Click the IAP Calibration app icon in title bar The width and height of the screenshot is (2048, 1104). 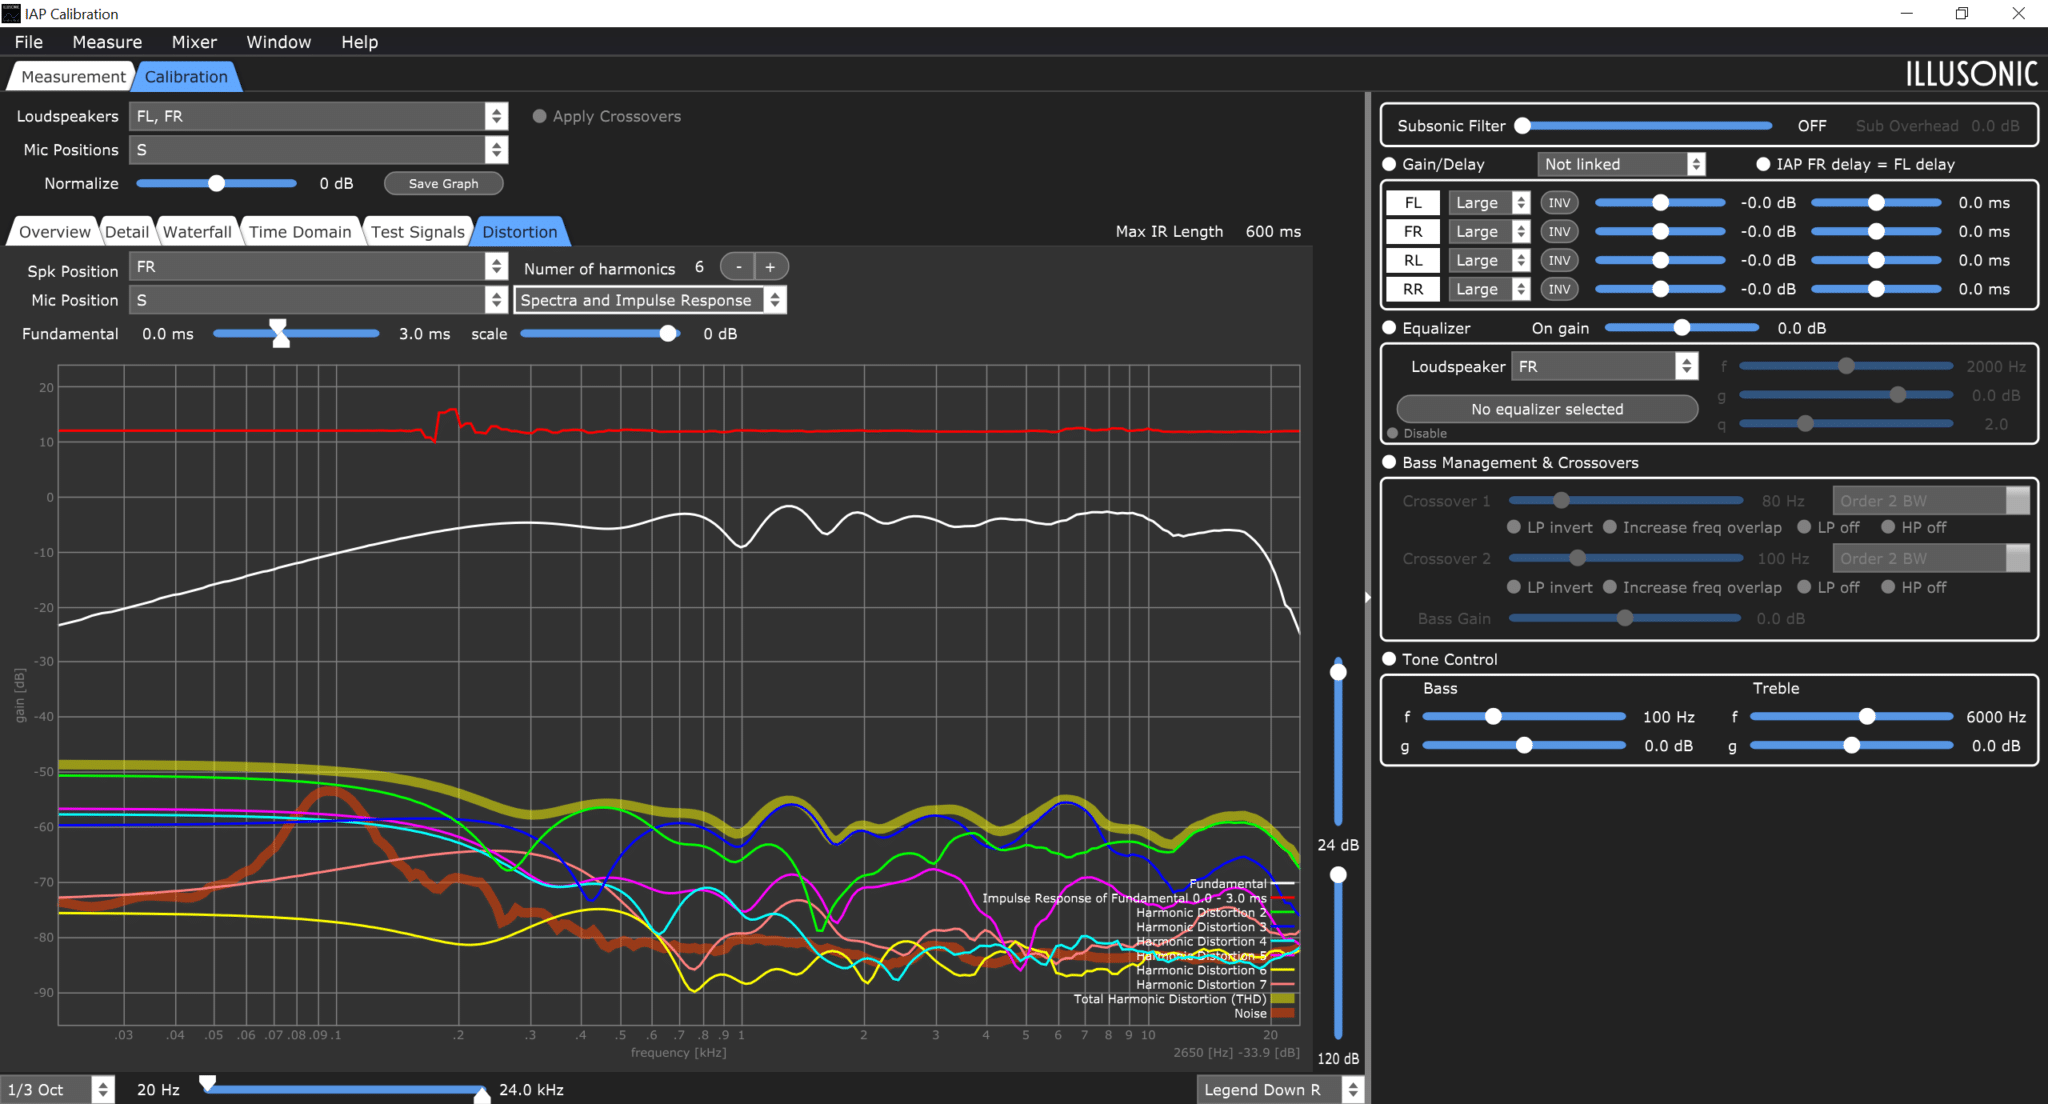pos(11,13)
